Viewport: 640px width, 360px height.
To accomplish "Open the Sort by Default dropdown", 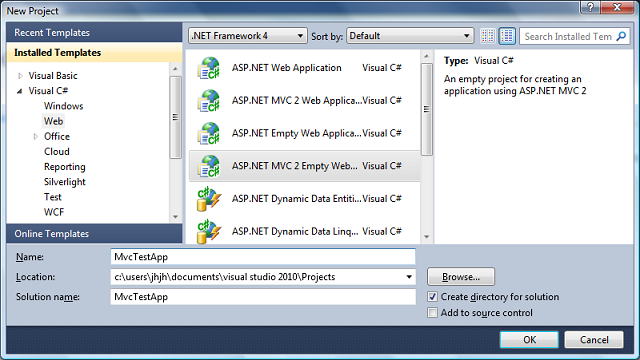I will [410, 36].
